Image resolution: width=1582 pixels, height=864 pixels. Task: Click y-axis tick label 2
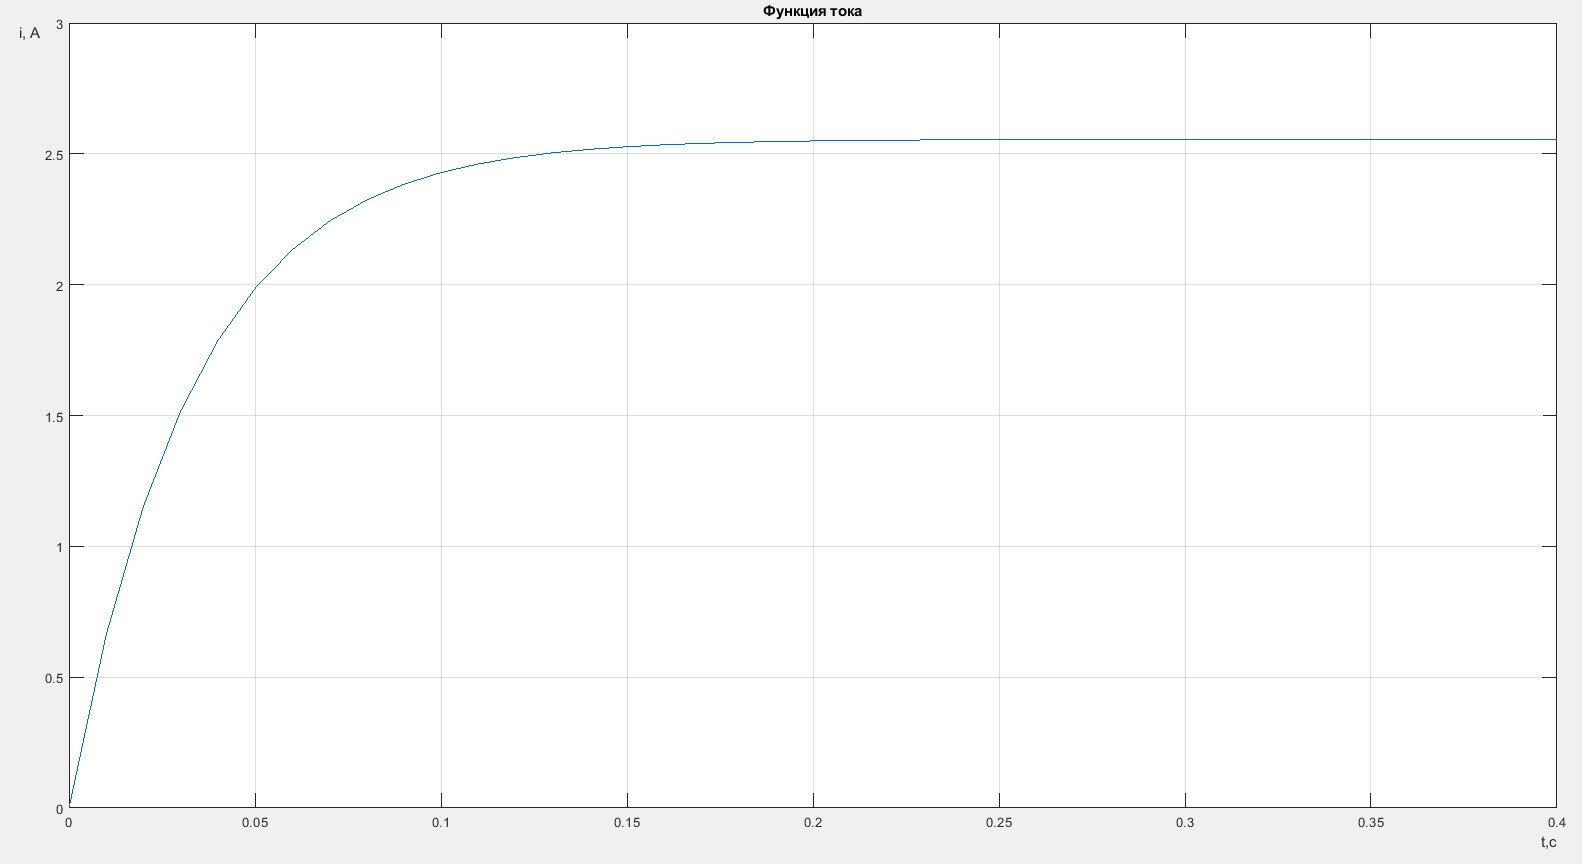[60, 285]
